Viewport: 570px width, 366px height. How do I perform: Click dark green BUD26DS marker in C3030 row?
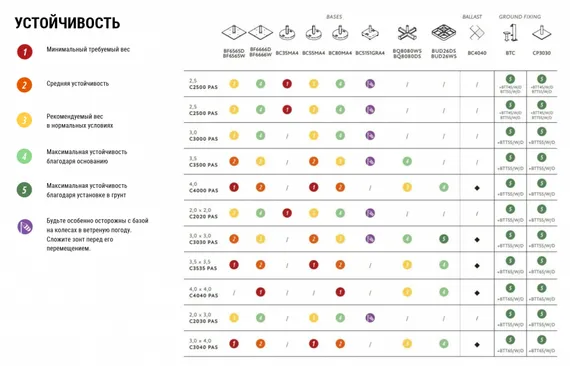coord(443,239)
